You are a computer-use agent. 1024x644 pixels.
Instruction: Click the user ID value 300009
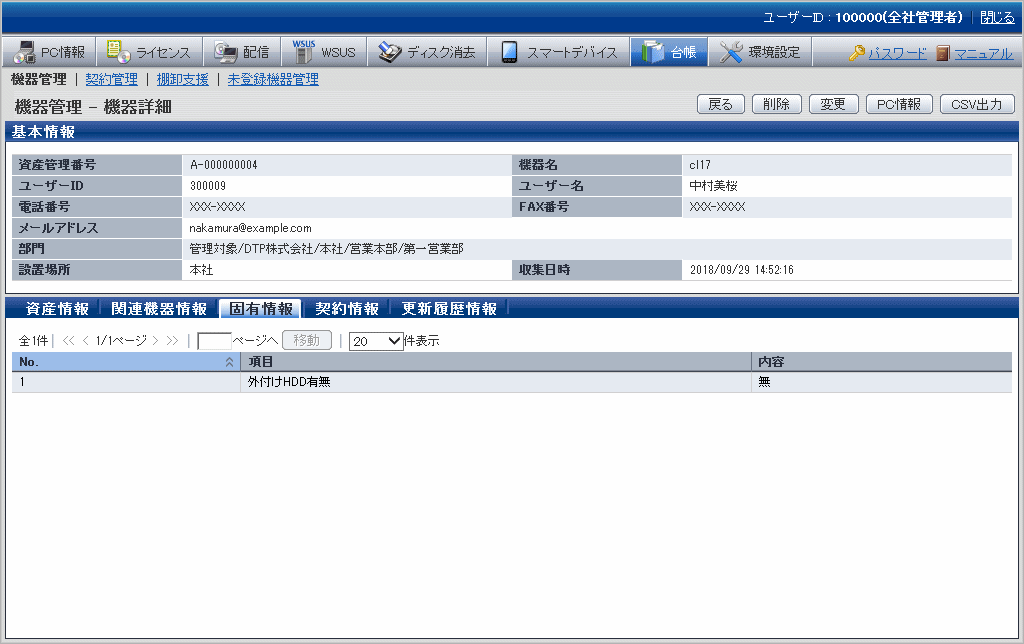click(208, 186)
